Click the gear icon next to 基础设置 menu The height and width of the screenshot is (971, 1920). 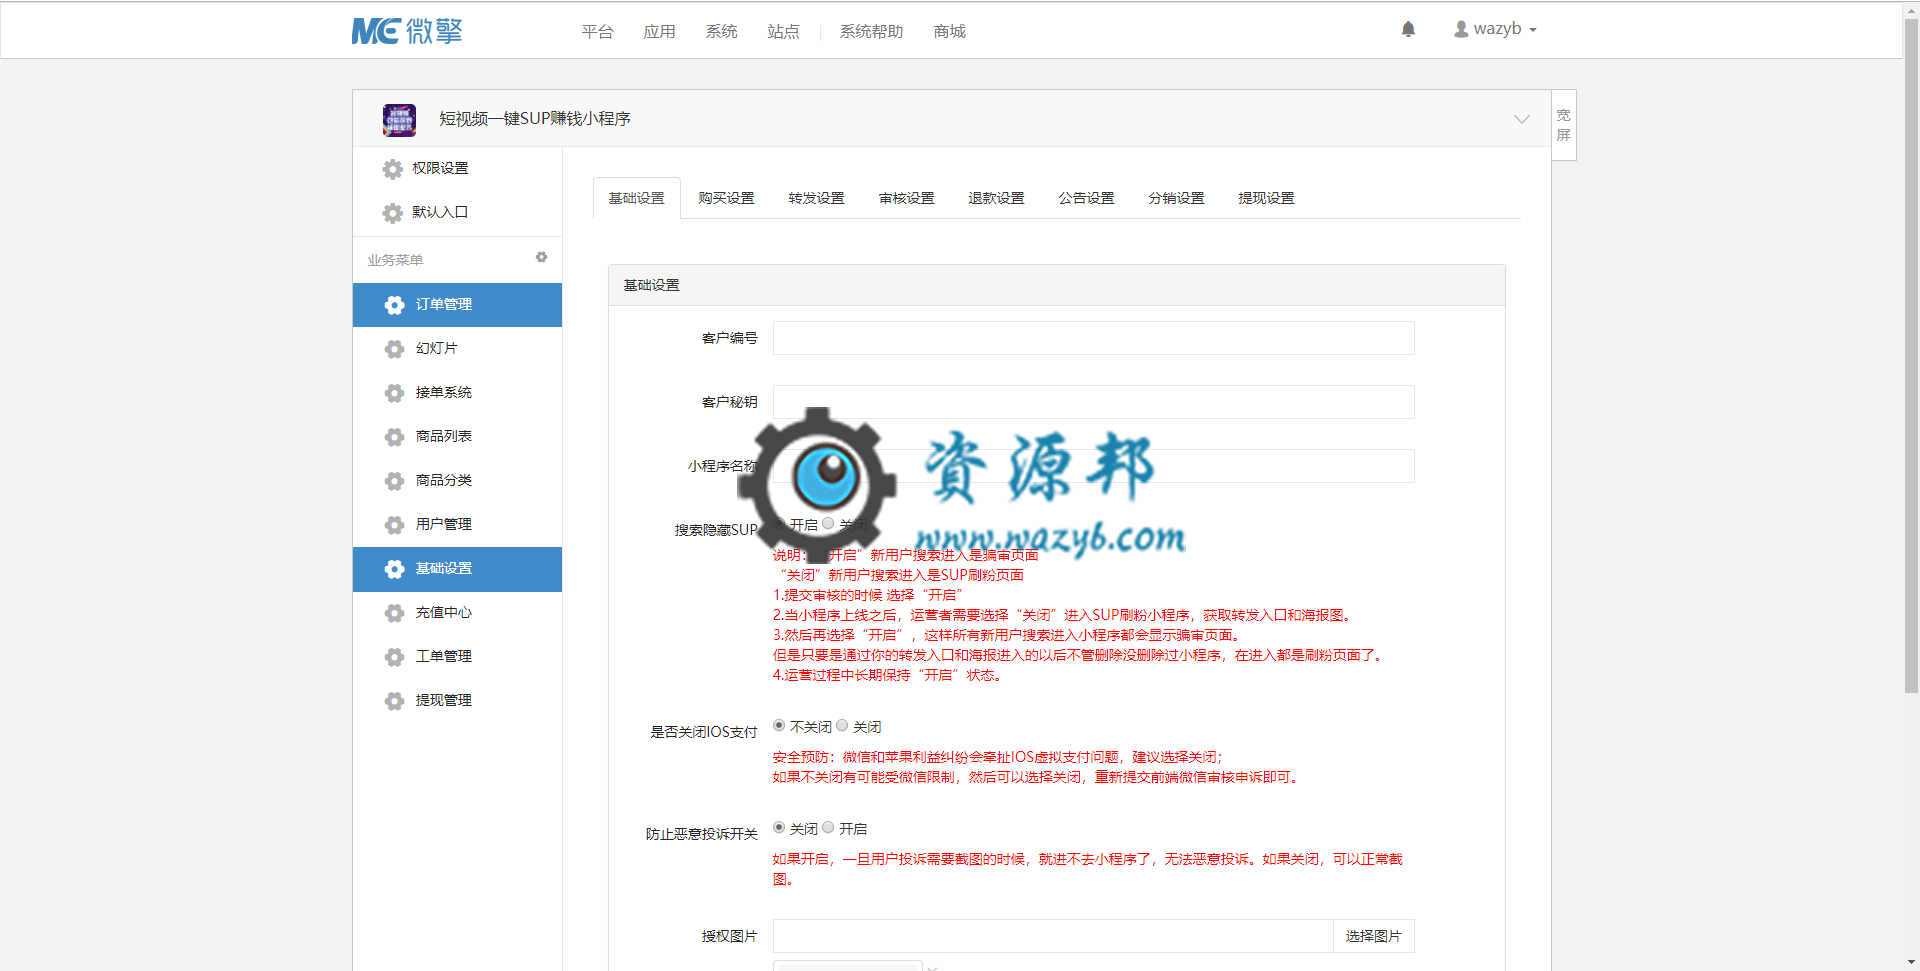point(395,569)
